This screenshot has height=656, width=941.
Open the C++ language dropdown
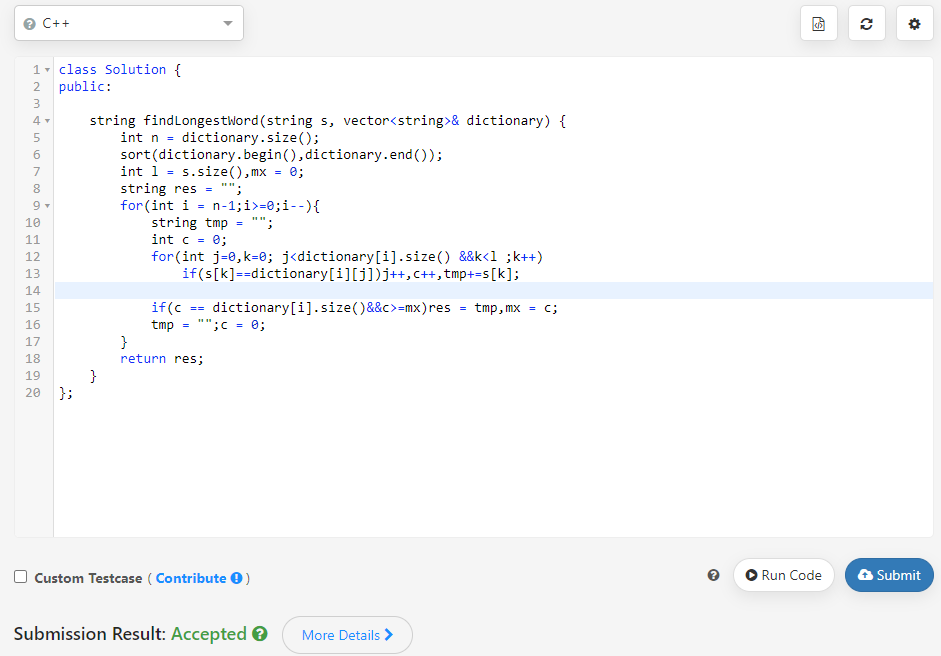pyautogui.click(x=128, y=23)
